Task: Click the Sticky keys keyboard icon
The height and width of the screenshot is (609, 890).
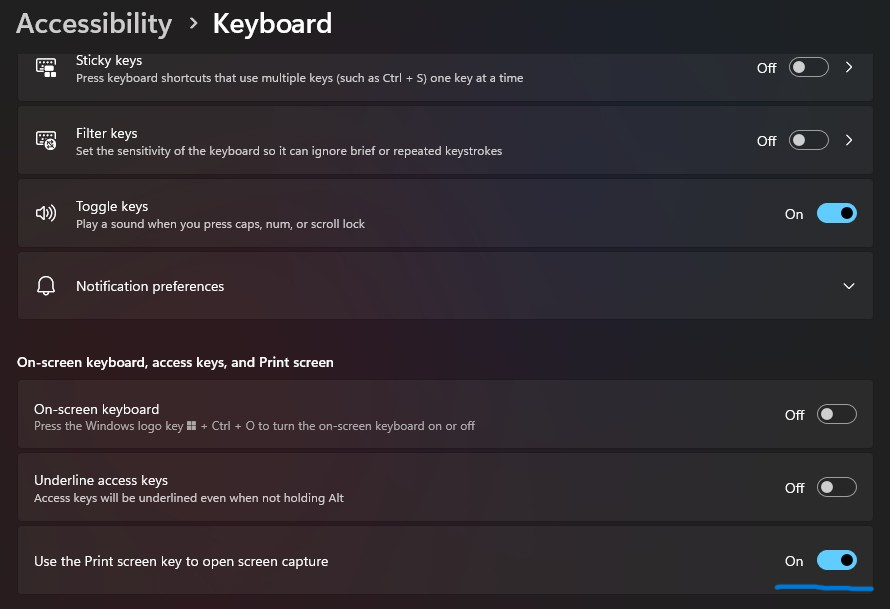Action: (x=46, y=68)
